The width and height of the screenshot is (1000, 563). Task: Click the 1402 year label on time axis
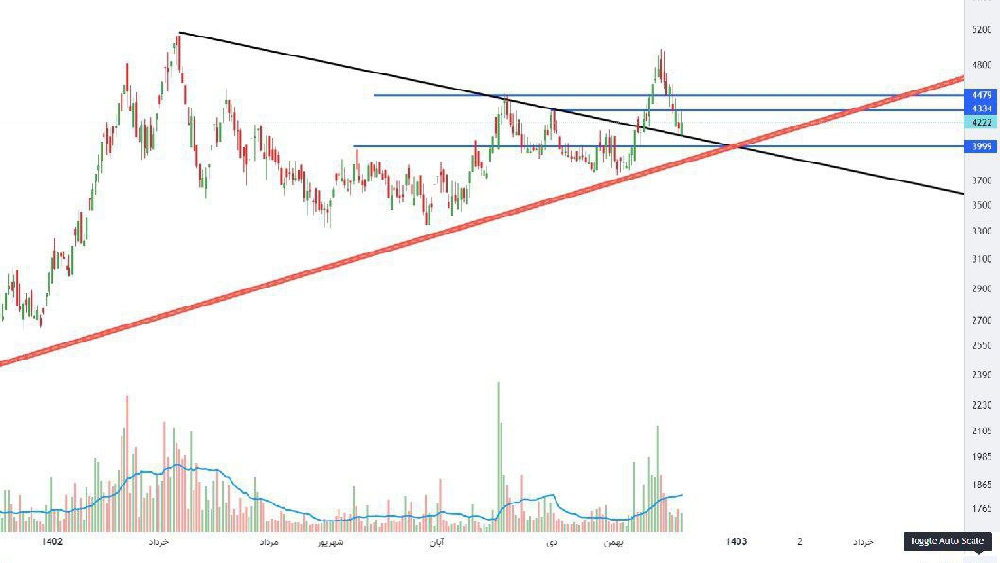tap(52, 541)
